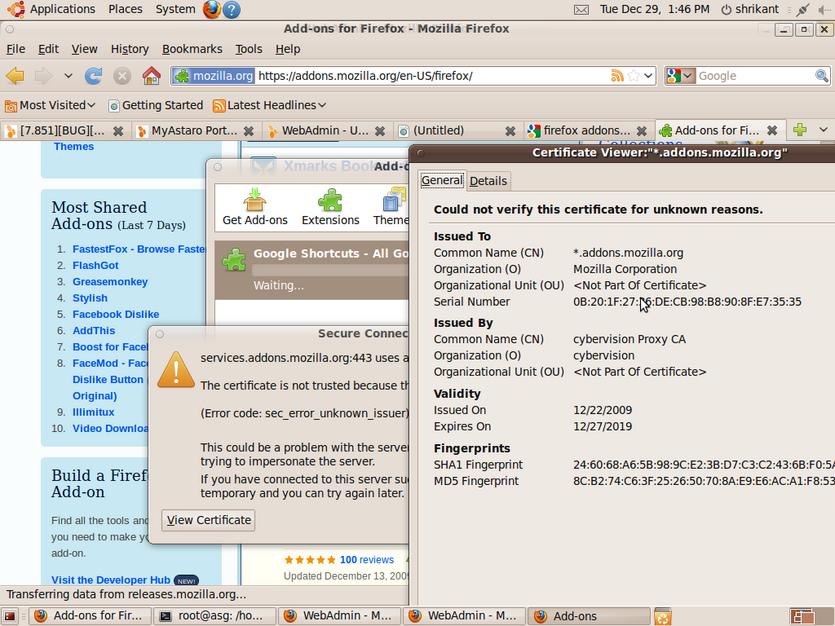Image resolution: width=835 pixels, height=626 pixels.
Task: Click the search magnifier icon
Action: click(821, 76)
